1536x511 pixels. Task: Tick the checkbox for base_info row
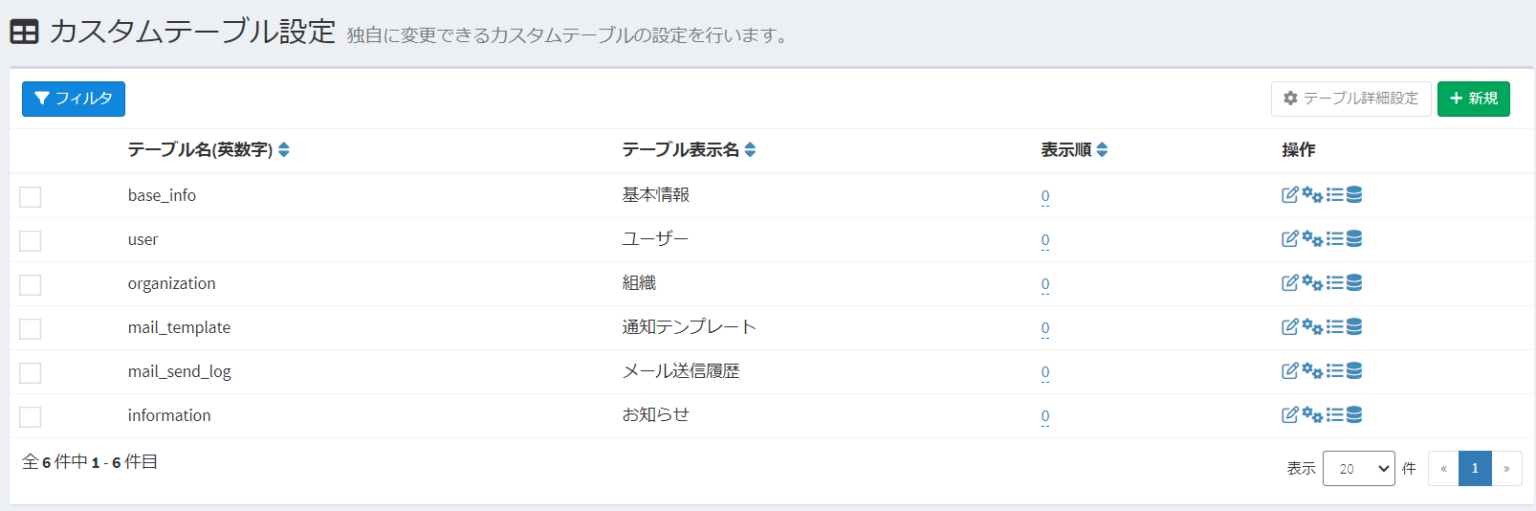pos(30,197)
